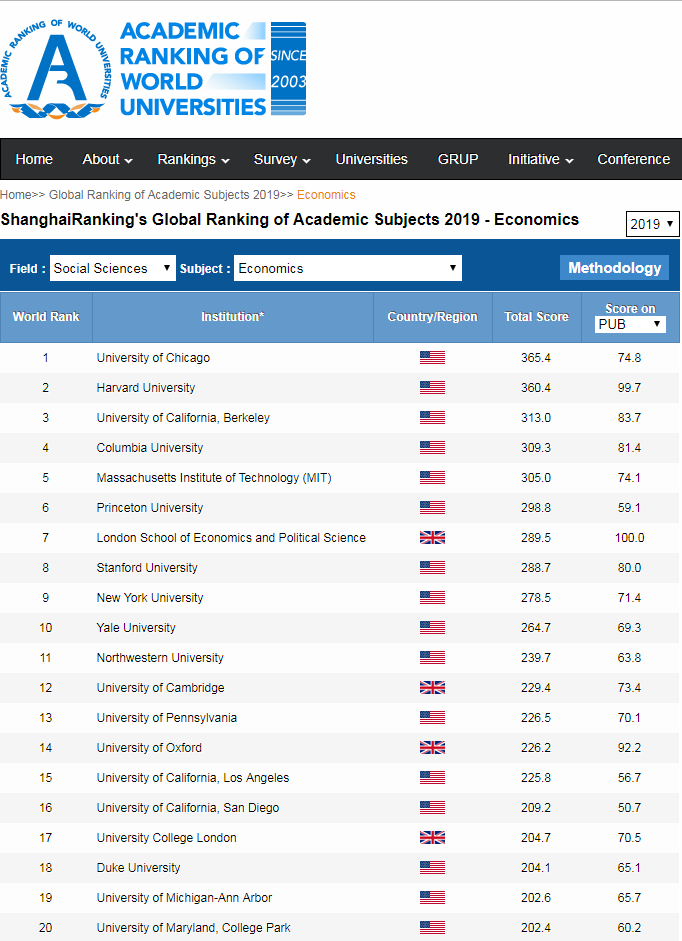Click Global Ranking of Academic Subjects 2019 breadcrumb
Viewport: 682px width, 941px height.
point(164,195)
